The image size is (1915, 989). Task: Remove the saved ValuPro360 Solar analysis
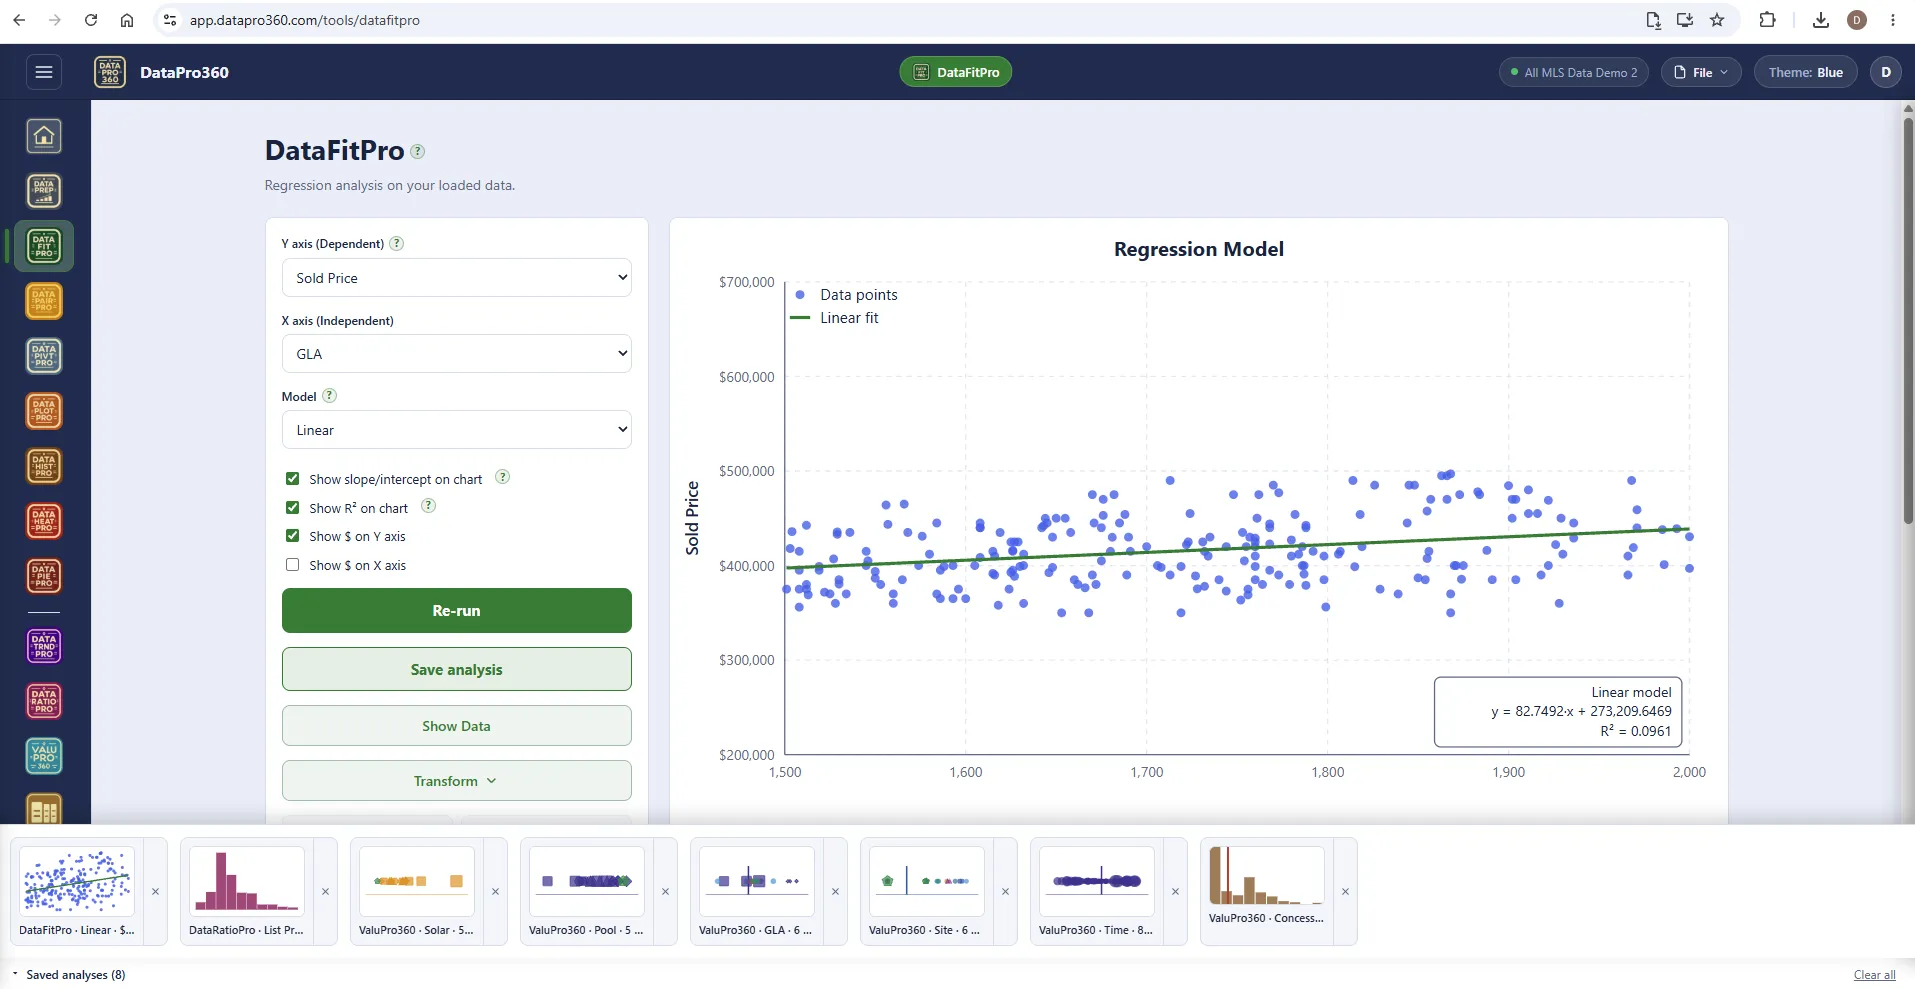coord(495,891)
